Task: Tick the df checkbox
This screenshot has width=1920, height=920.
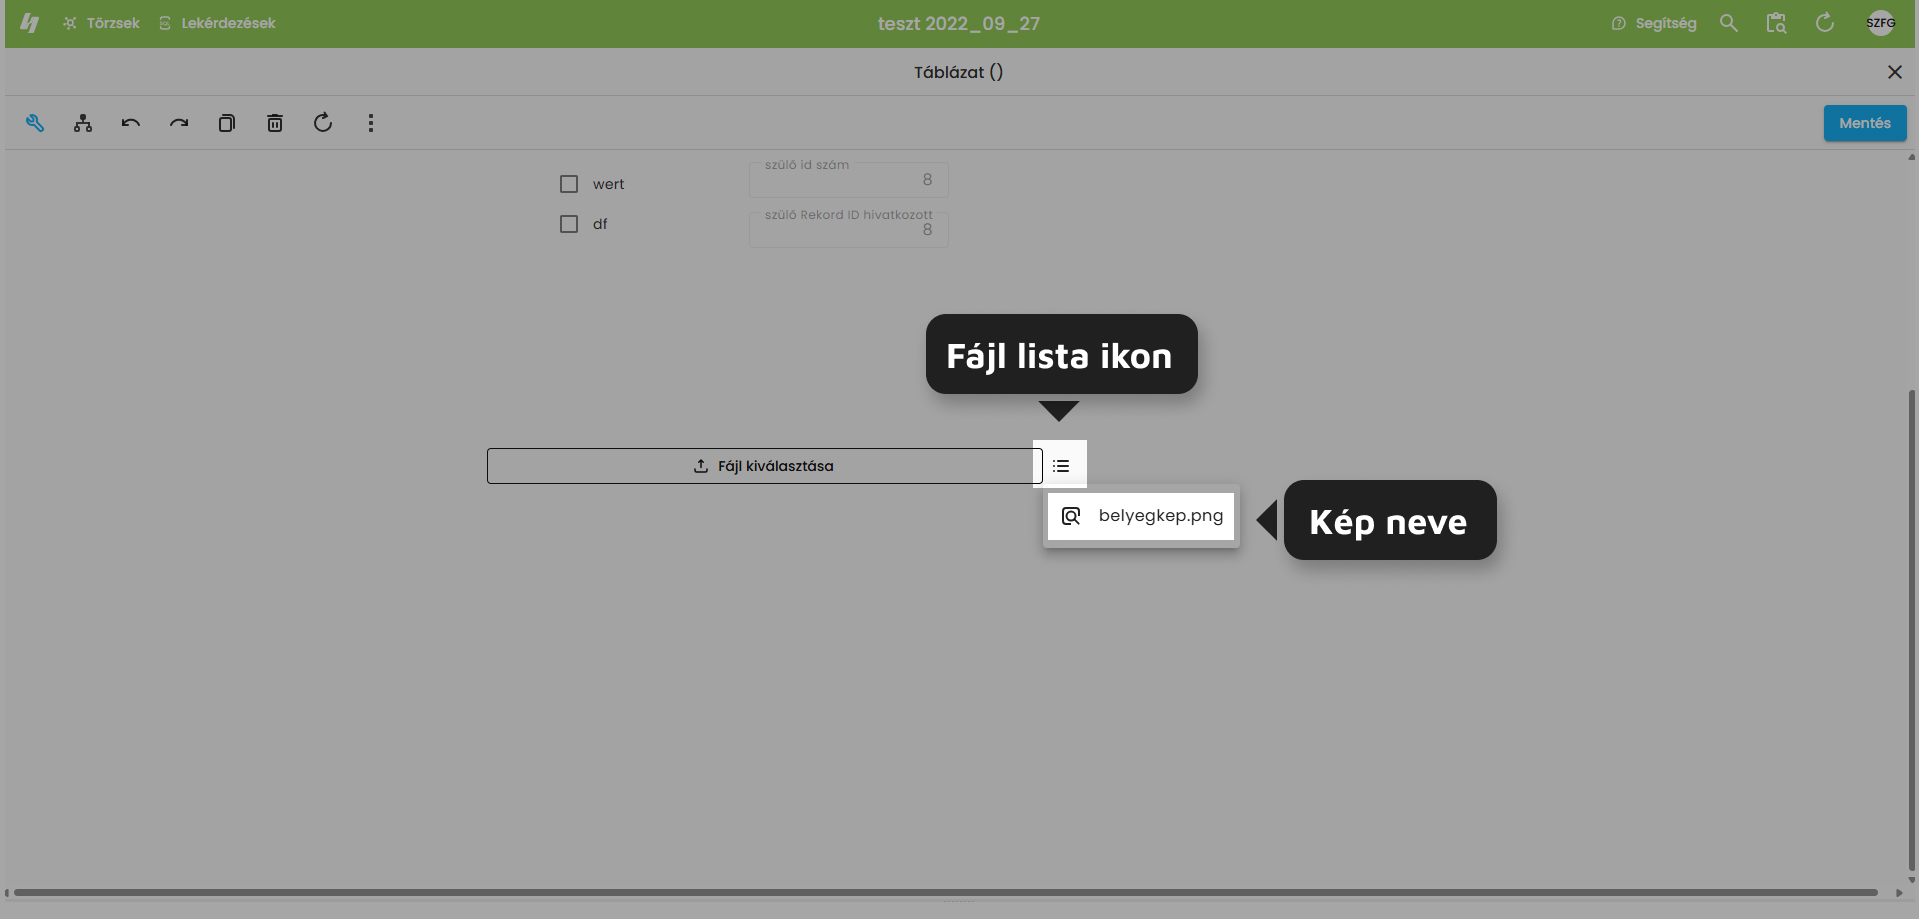Action: pos(569,224)
